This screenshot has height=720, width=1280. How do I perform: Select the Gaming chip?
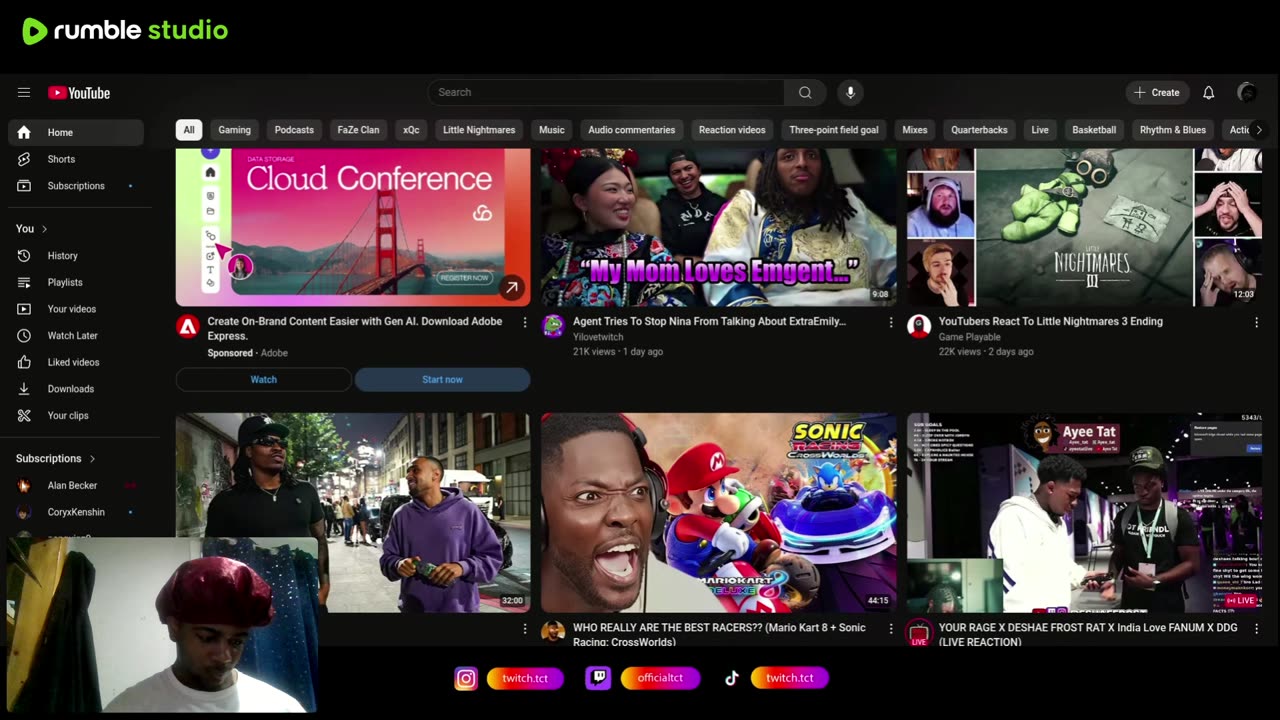235,130
